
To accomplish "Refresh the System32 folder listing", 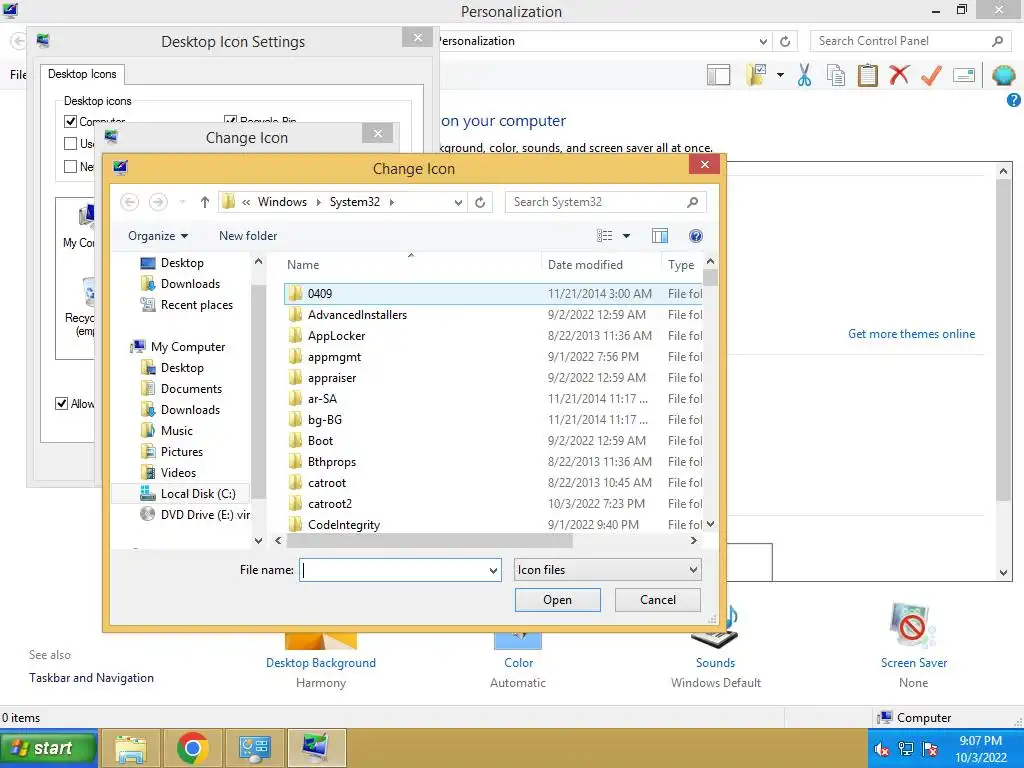I will pos(480,202).
